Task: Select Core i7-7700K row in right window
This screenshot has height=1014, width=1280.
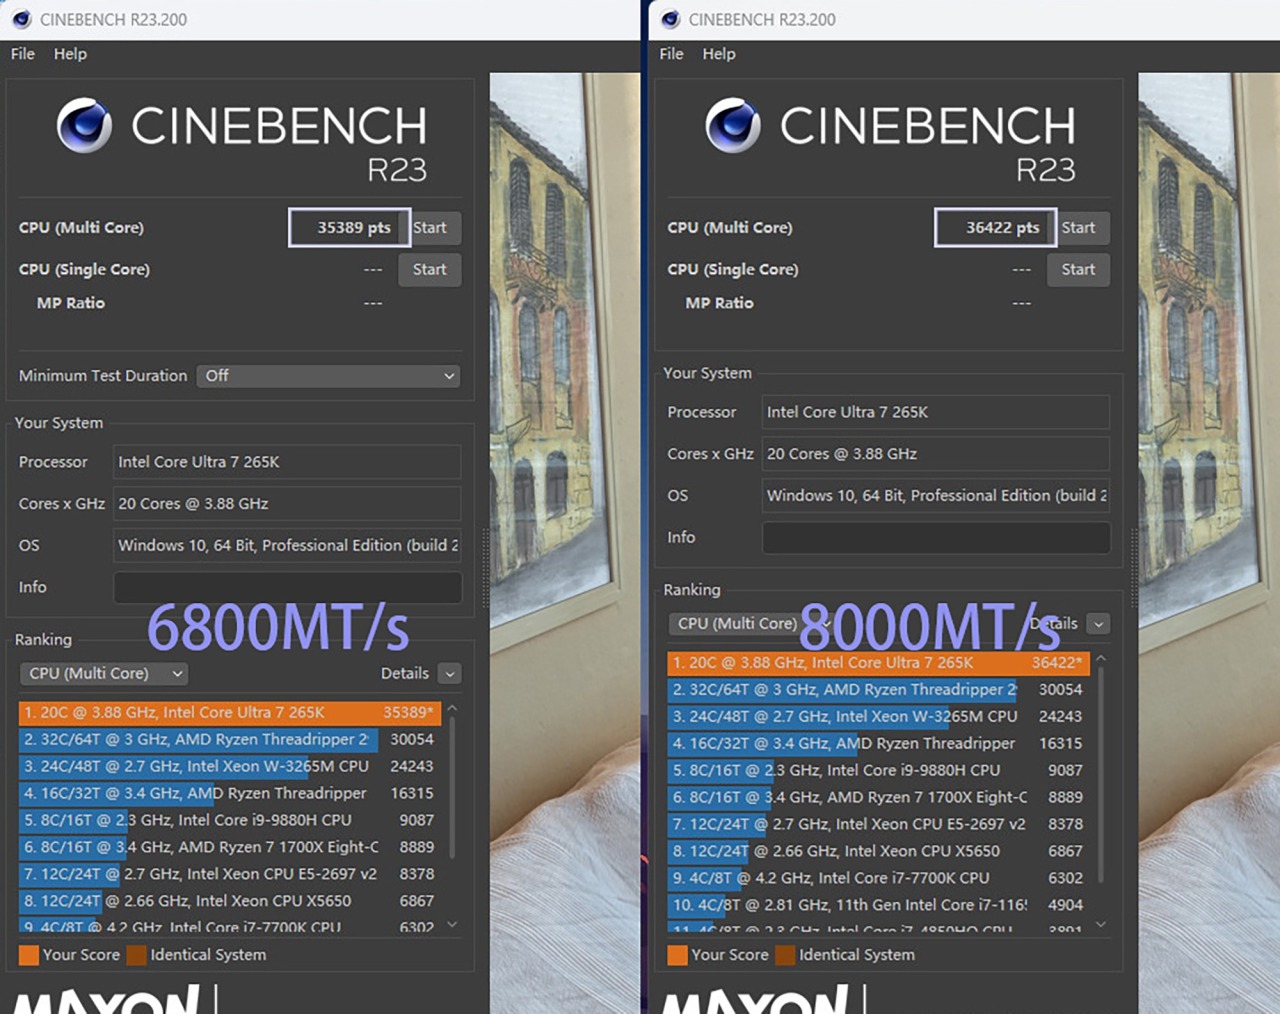Action: [x=878, y=879]
